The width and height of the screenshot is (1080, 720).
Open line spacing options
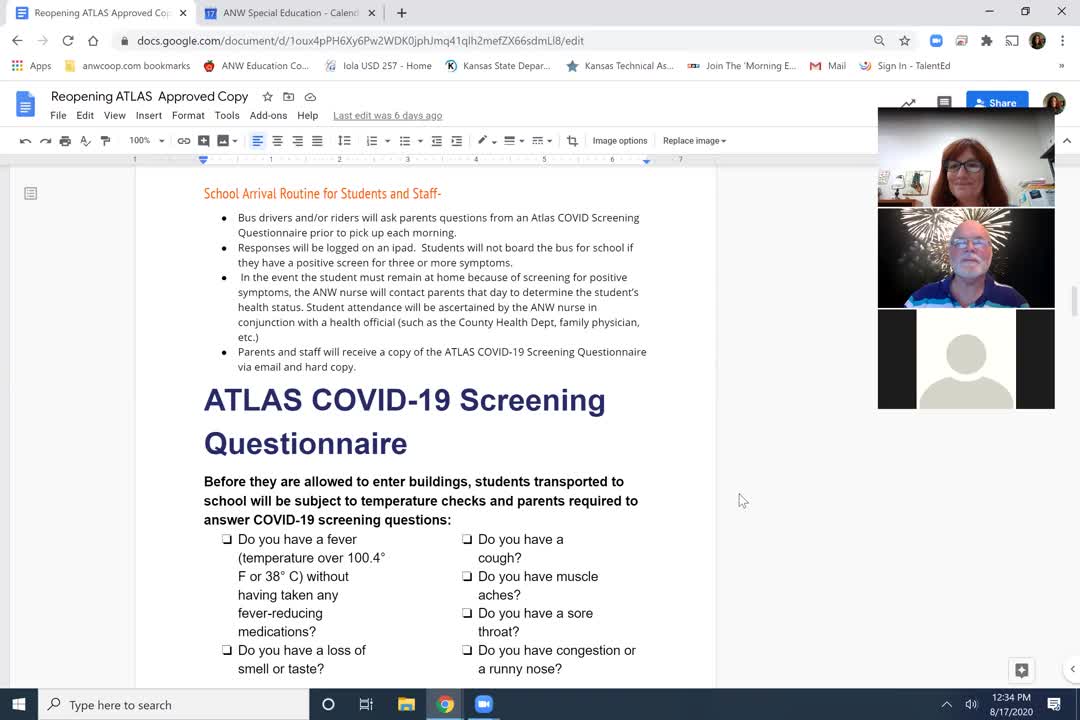(x=344, y=141)
